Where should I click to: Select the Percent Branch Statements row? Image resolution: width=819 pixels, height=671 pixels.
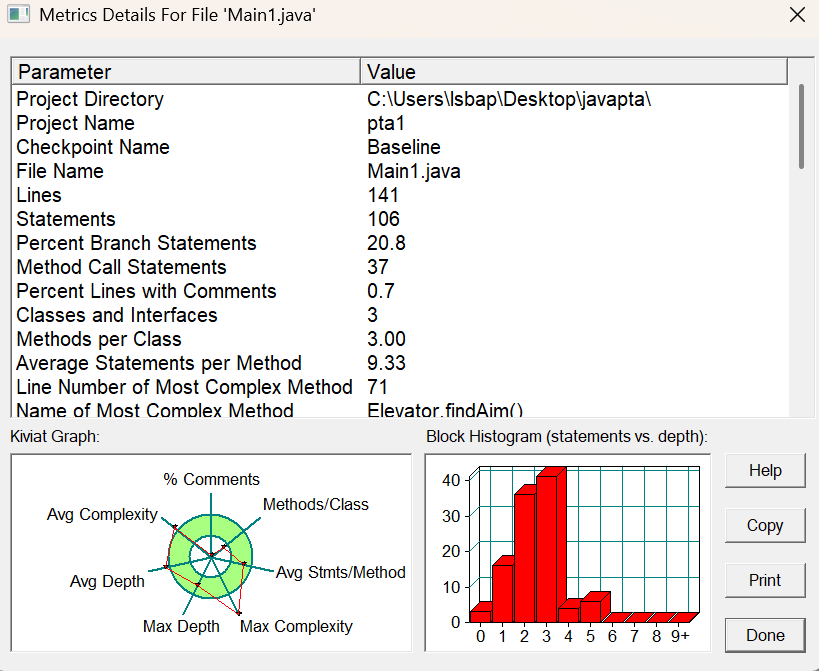point(400,243)
